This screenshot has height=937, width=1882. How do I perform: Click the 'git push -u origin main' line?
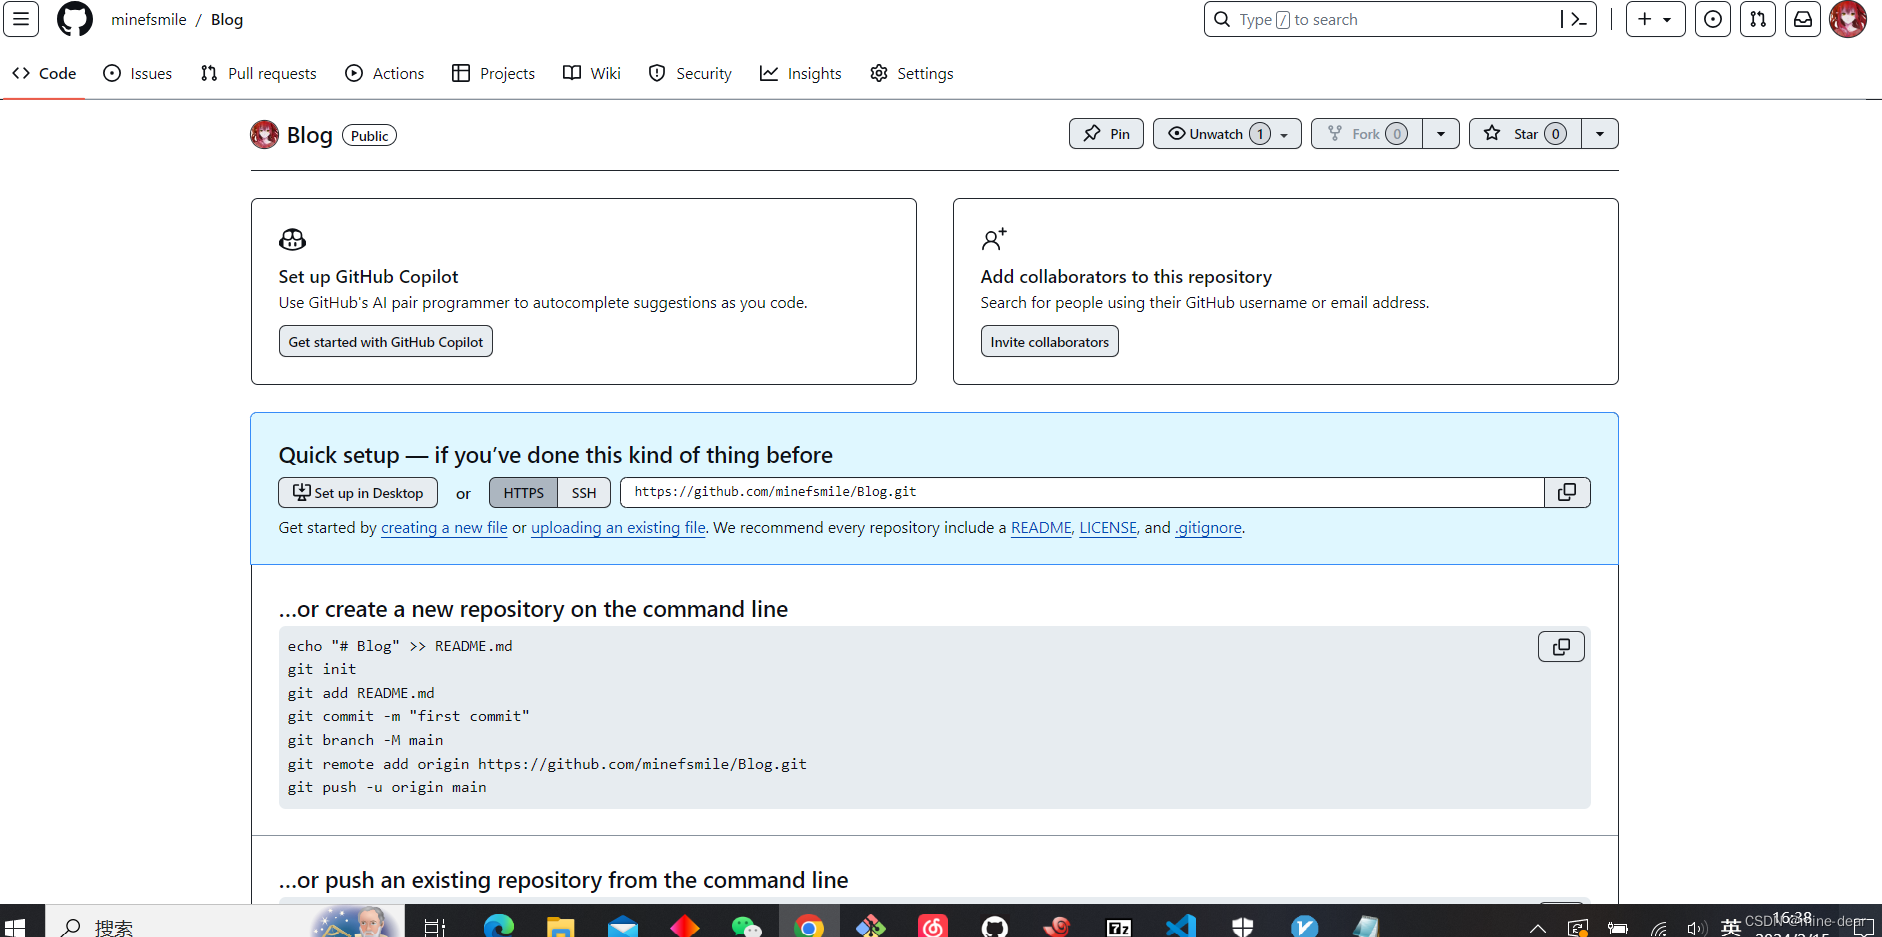pos(387,787)
